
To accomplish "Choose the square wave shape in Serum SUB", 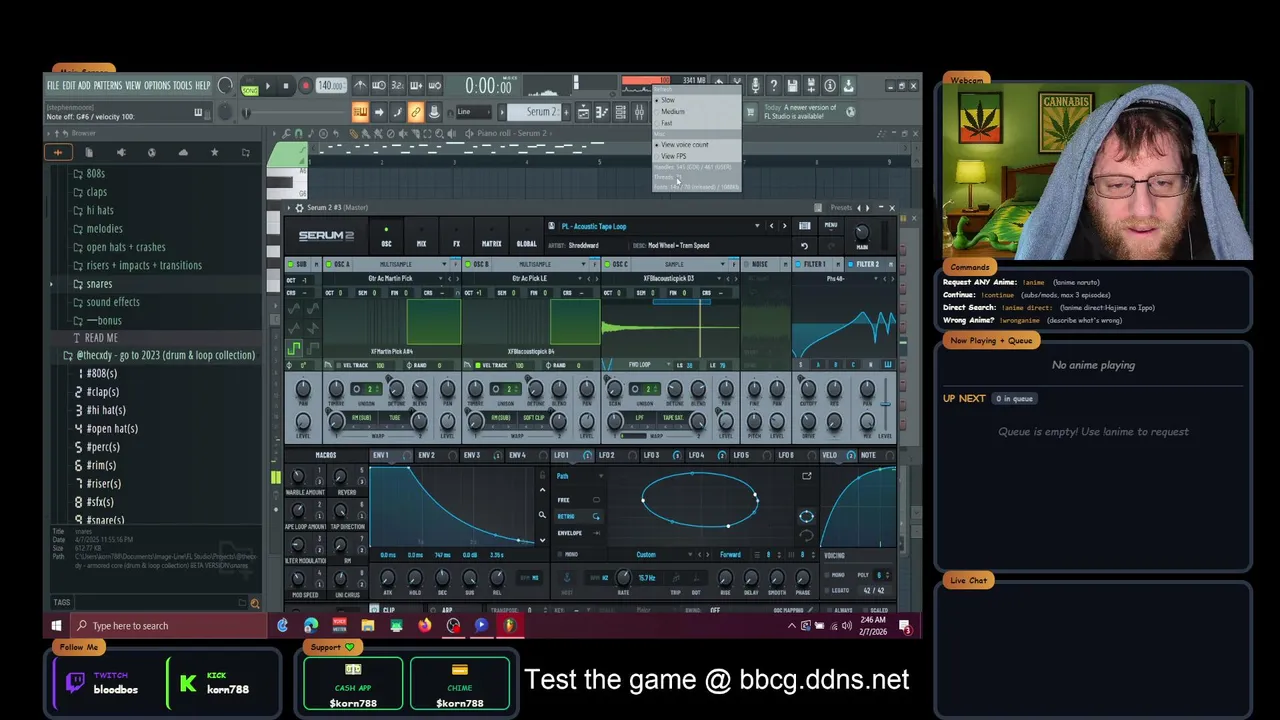I will coord(294,348).
